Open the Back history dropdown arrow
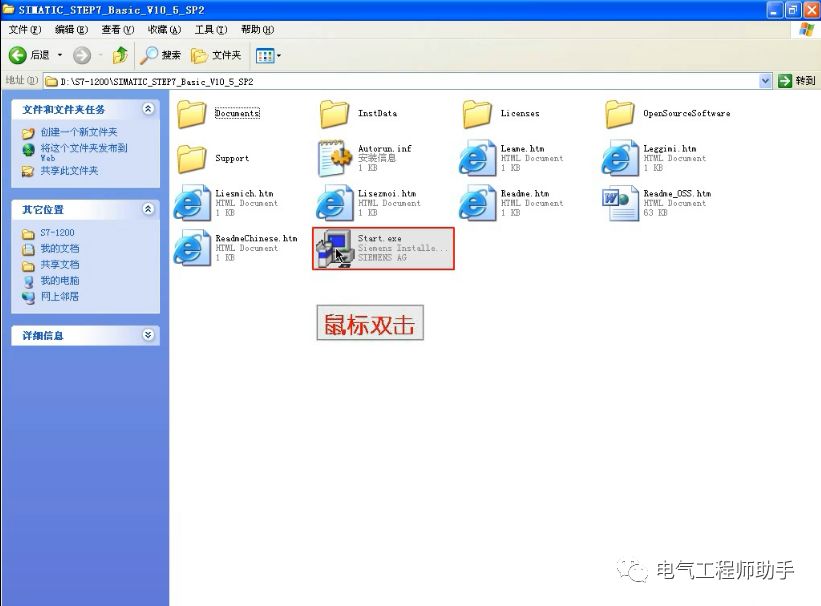The image size is (821, 606). (x=60, y=55)
